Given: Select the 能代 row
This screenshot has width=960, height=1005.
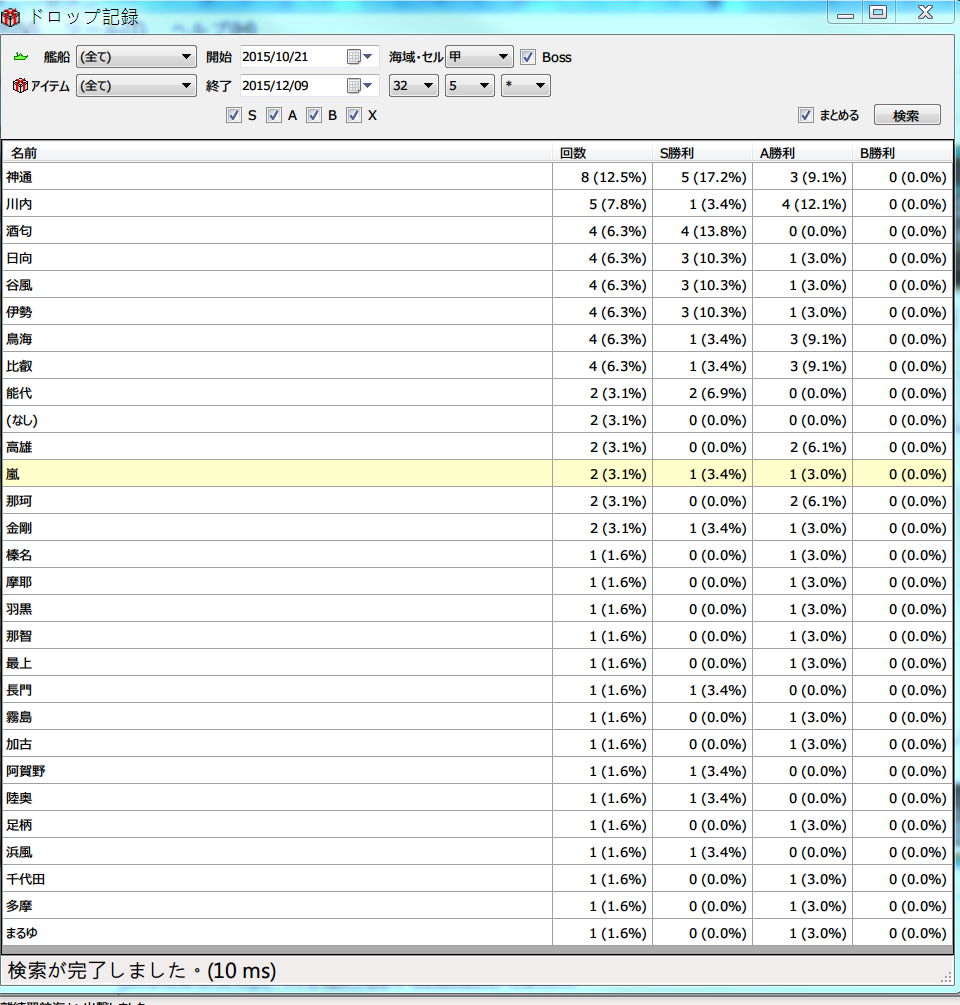Looking at the screenshot, I should click(477, 393).
